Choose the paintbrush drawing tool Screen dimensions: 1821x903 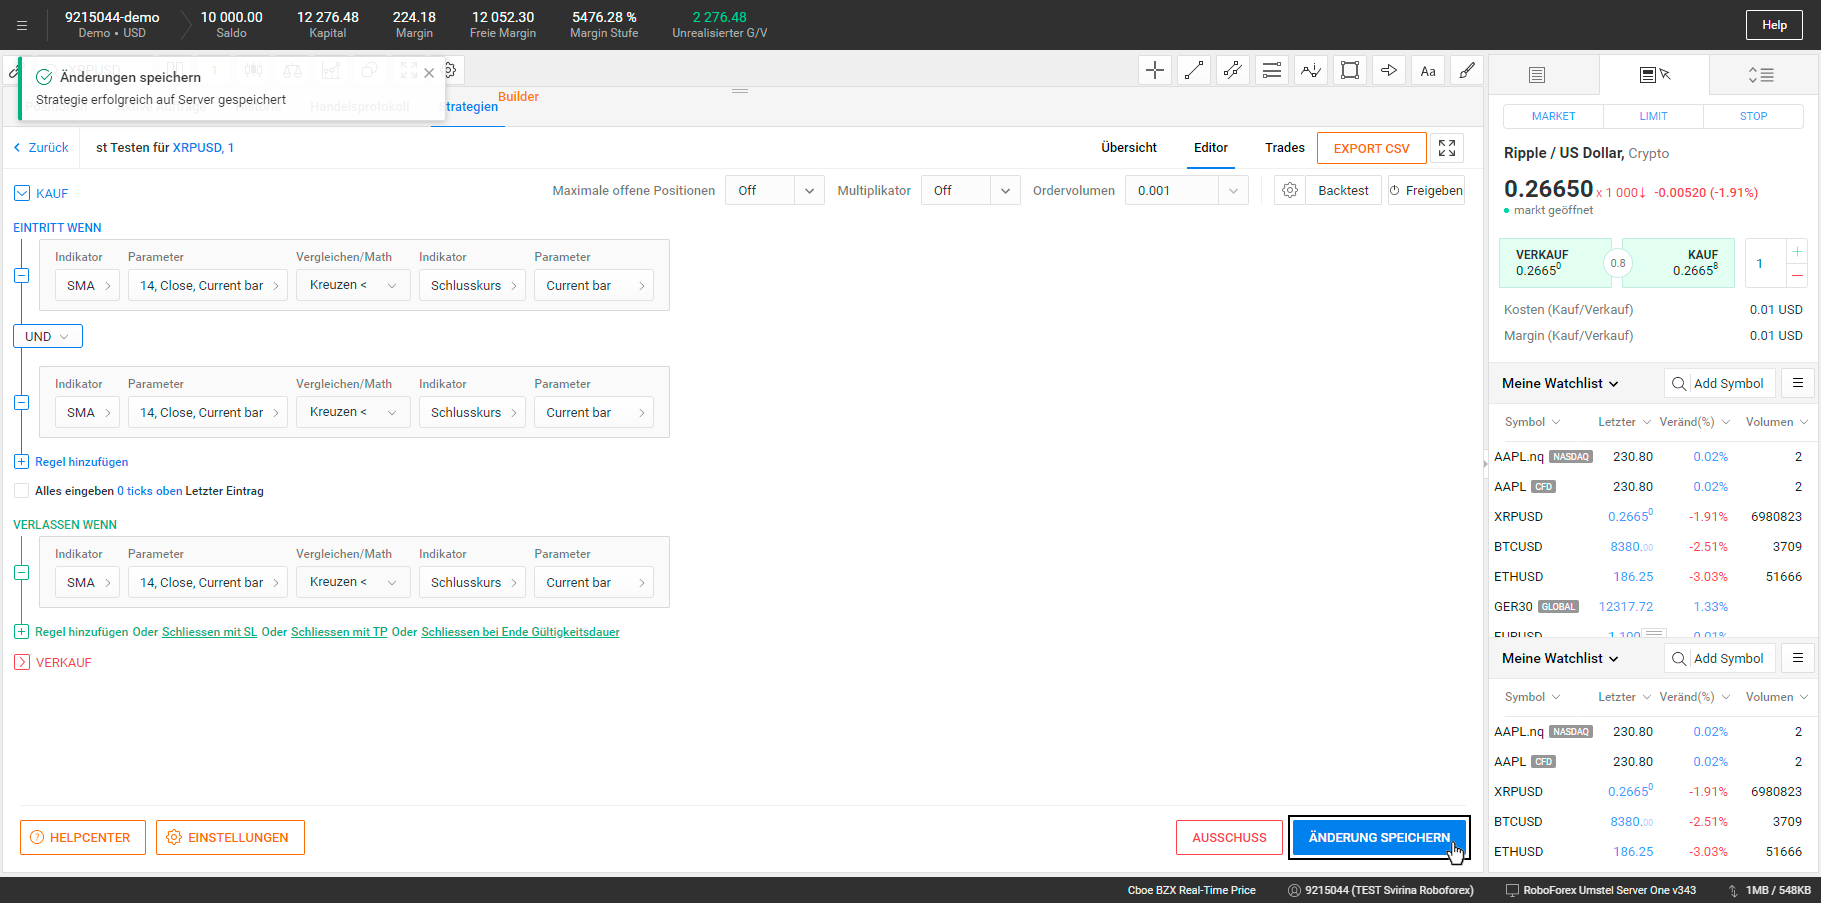point(1467,70)
